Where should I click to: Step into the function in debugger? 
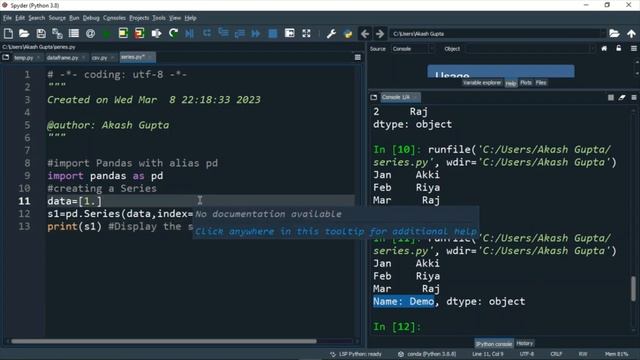[x=223, y=33]
